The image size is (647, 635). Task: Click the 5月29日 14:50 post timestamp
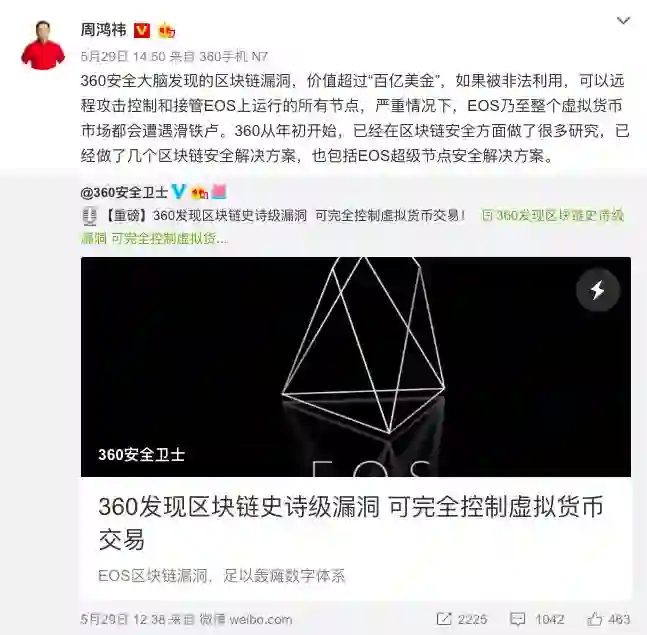[x=123, y=57]
